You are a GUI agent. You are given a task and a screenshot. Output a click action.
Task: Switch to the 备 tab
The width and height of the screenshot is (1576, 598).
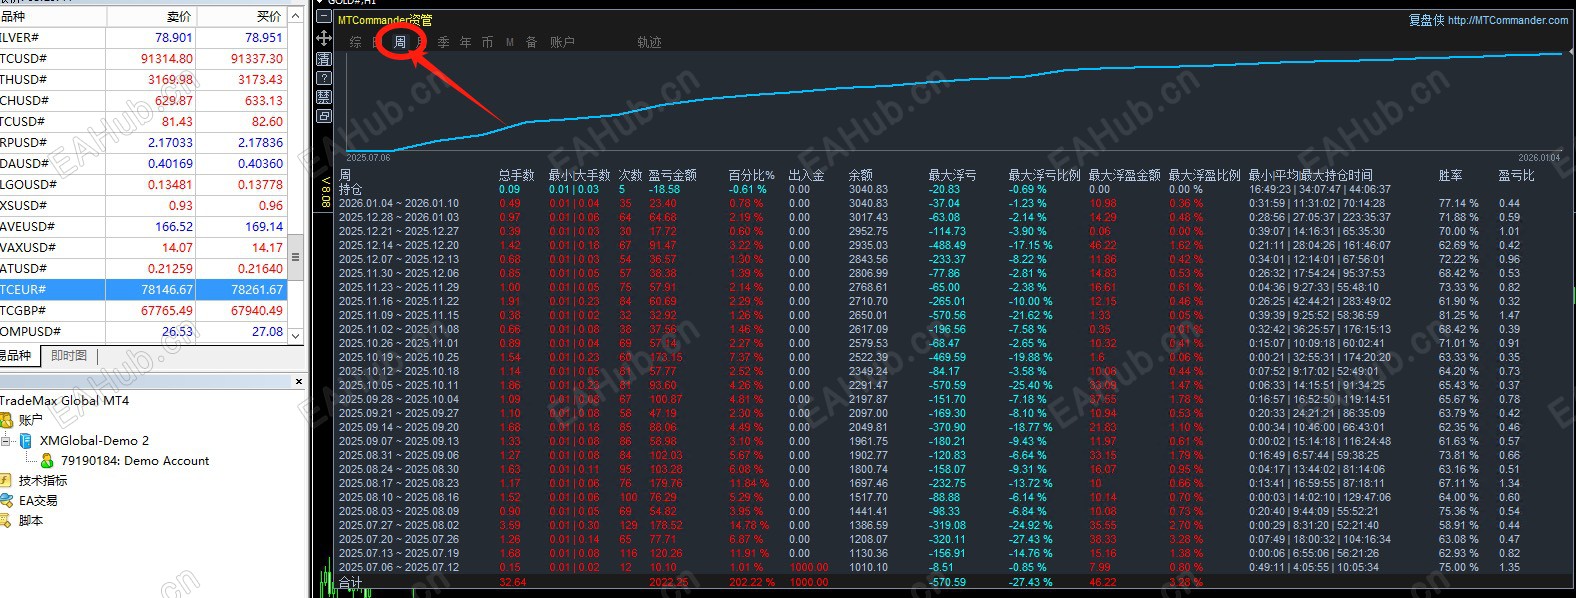pyautogui.click(x=532, y=42)
